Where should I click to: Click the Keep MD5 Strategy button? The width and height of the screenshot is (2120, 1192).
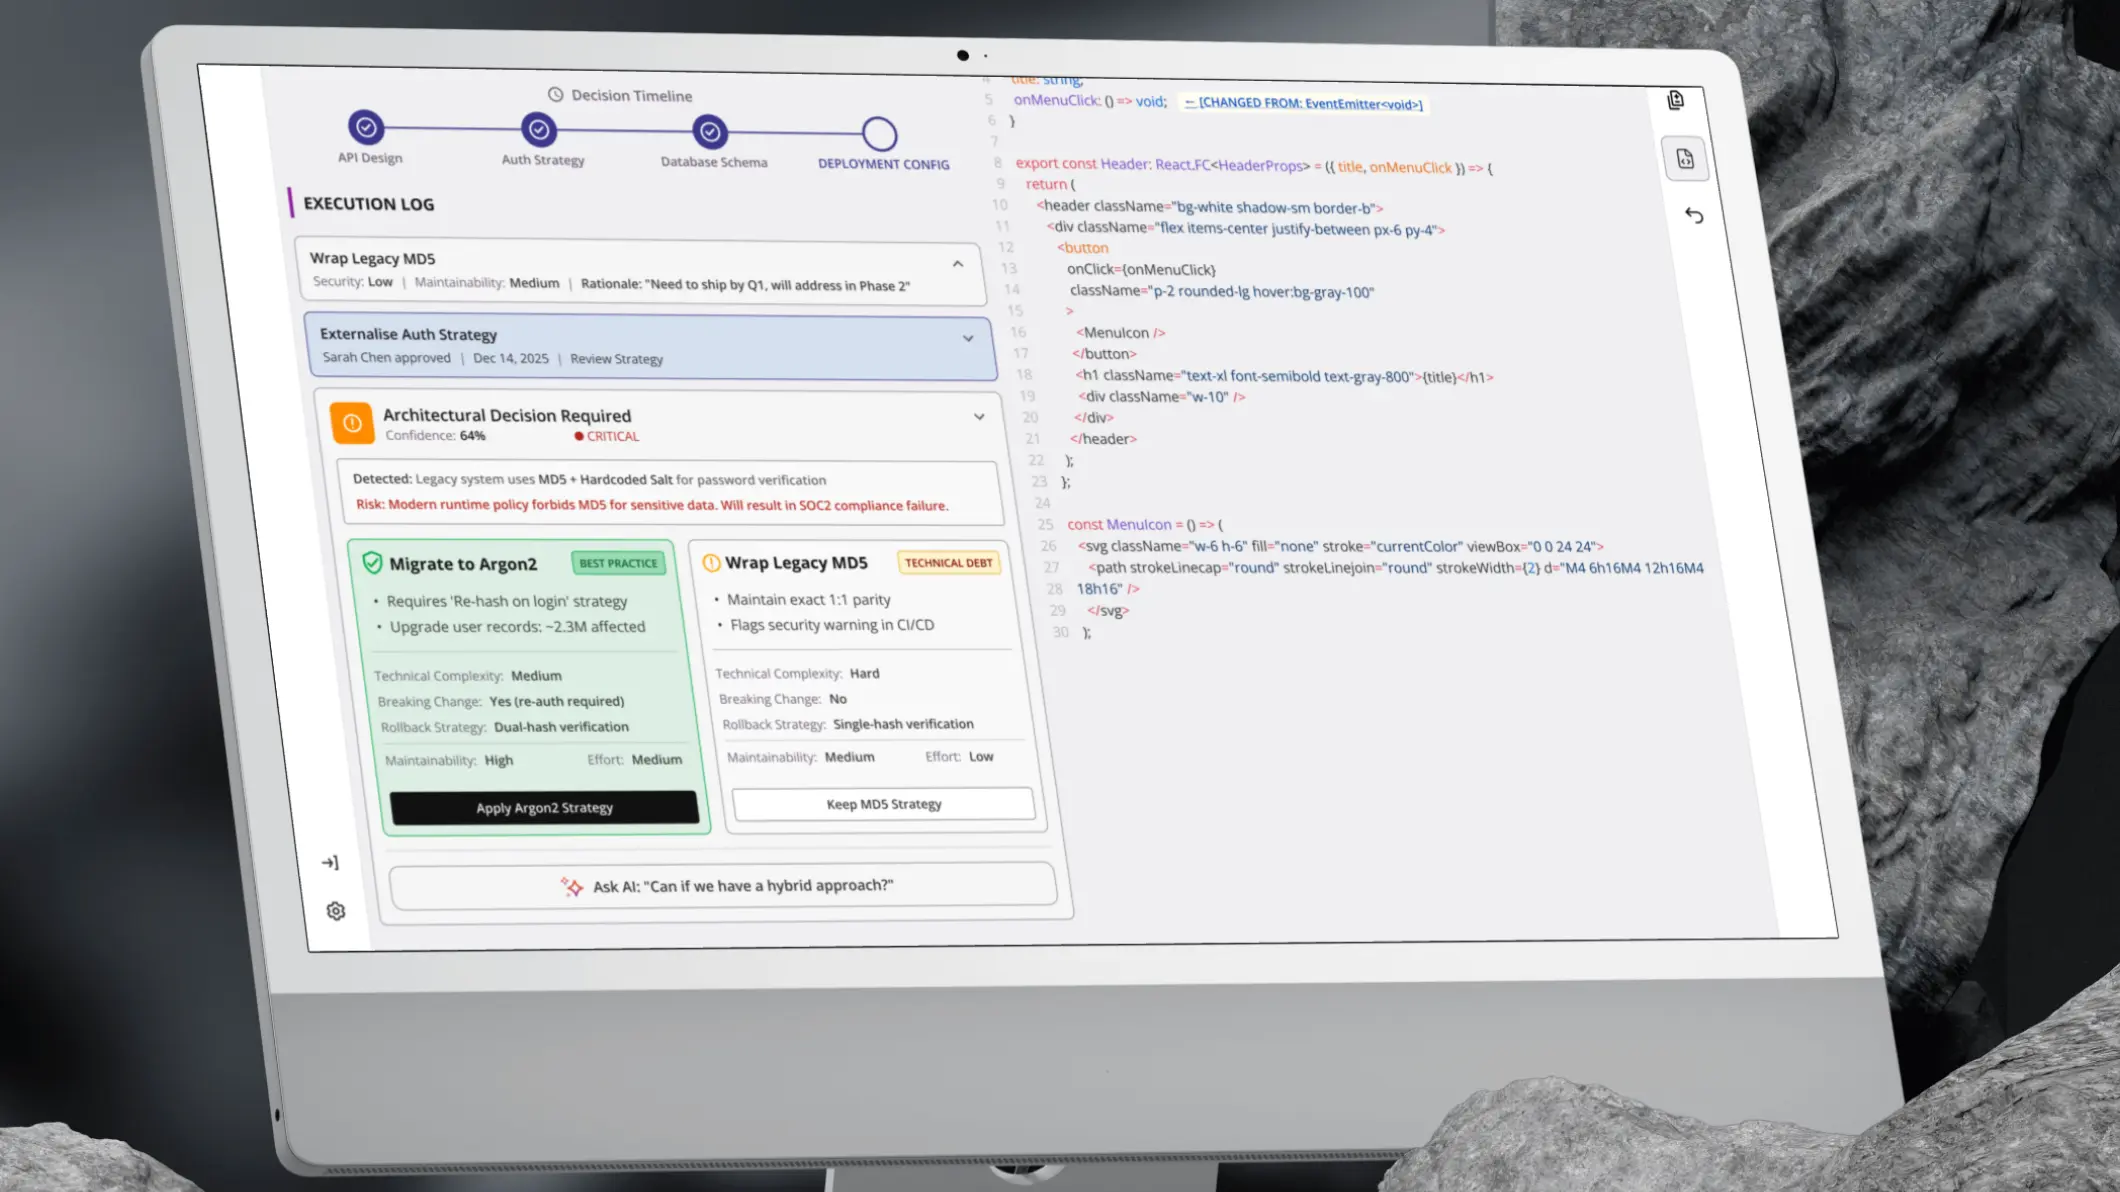click(x=883, y=803)
